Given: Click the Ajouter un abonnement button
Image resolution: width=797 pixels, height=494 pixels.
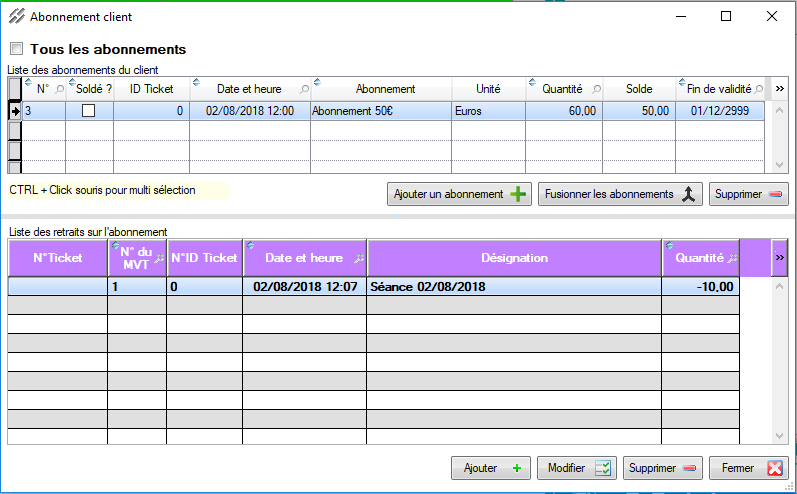Looking at the screenshot, I should pyautogui.click(x=459, y=194).
